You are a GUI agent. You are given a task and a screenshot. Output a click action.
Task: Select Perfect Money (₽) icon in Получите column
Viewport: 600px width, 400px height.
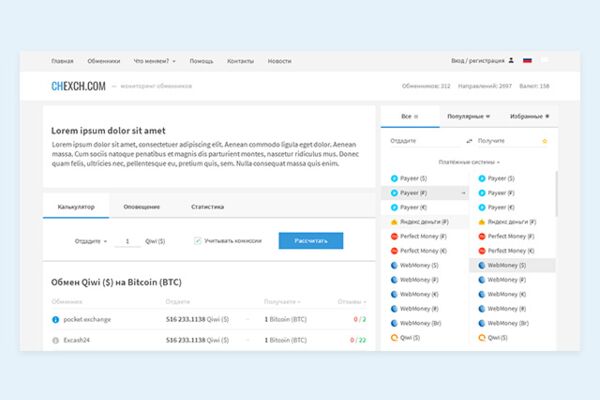tap(482, 237)
